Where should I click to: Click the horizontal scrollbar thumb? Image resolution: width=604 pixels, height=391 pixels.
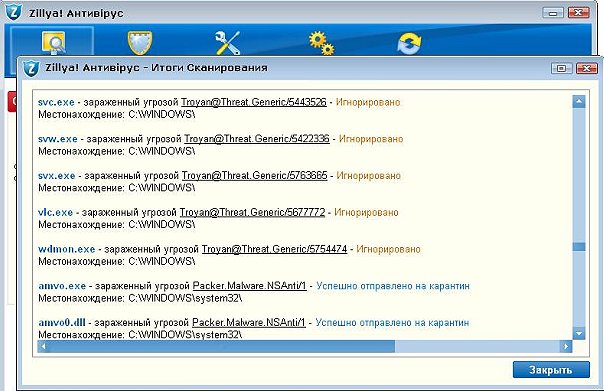pos(222,346)
